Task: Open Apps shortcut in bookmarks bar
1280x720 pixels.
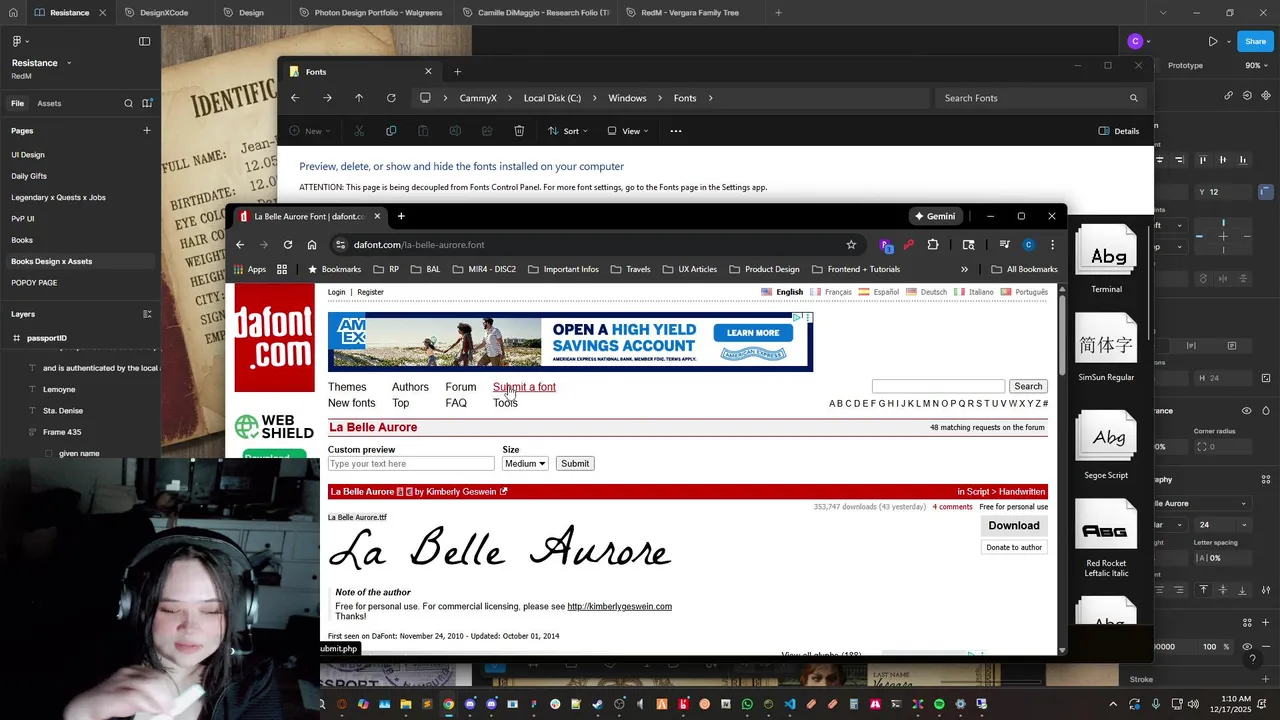Action: click(249, 269)
